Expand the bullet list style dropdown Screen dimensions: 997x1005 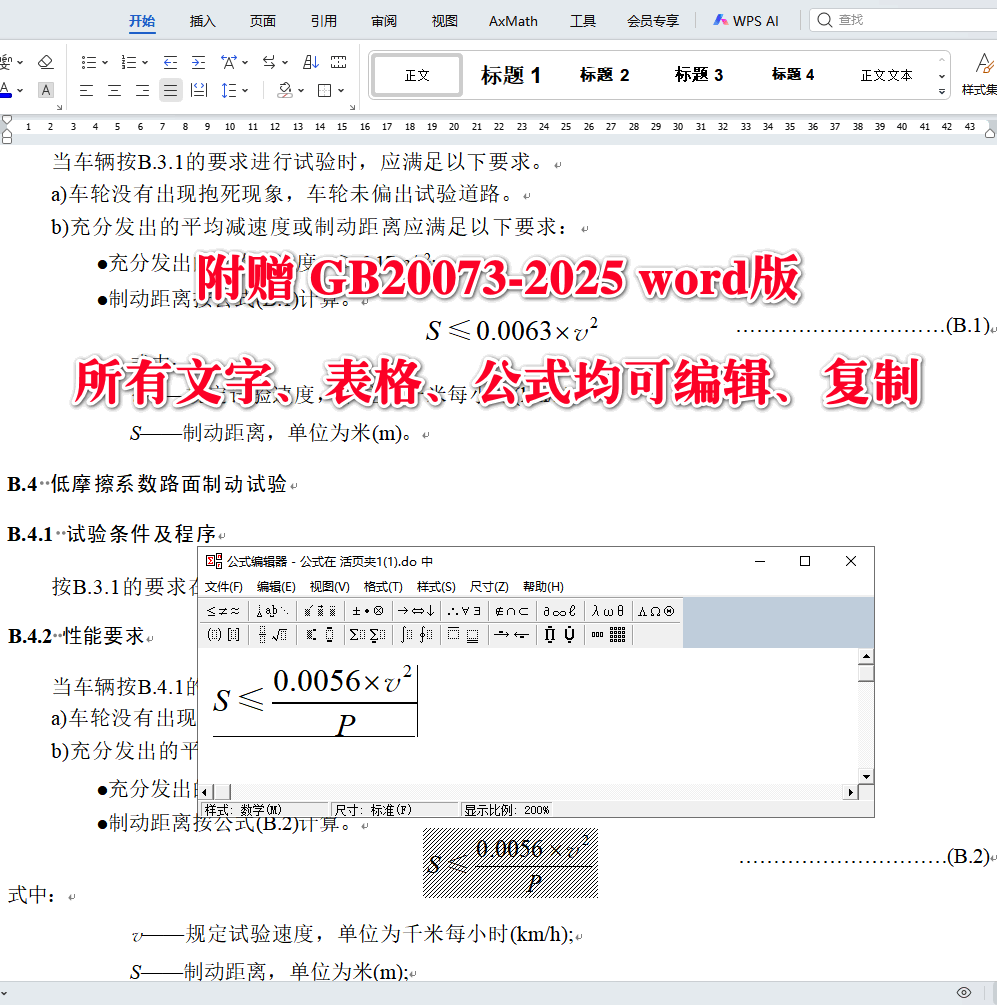click(105, 62)
